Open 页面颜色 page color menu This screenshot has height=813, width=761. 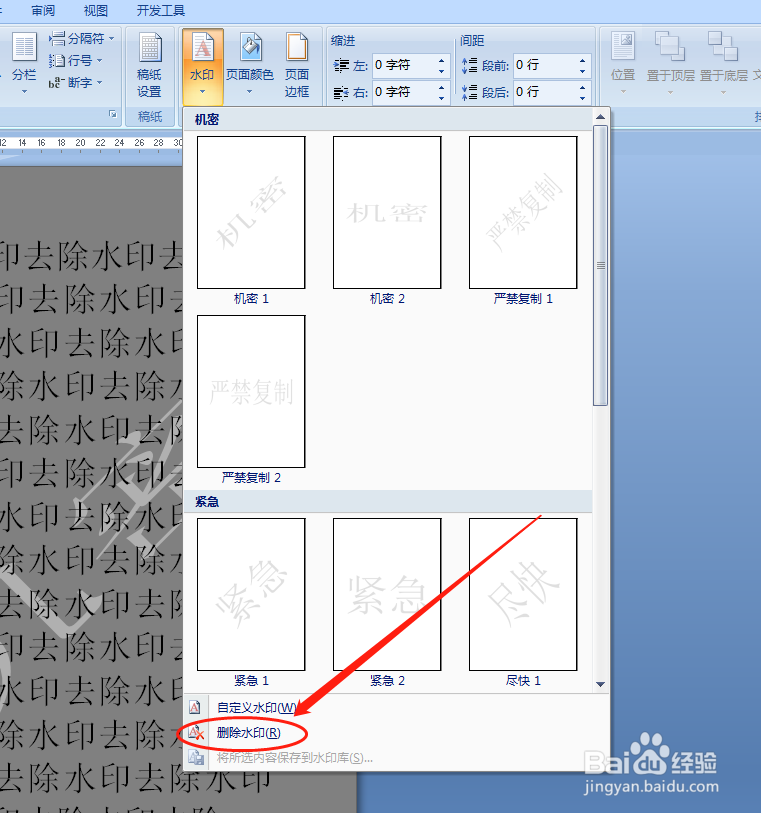249,65
